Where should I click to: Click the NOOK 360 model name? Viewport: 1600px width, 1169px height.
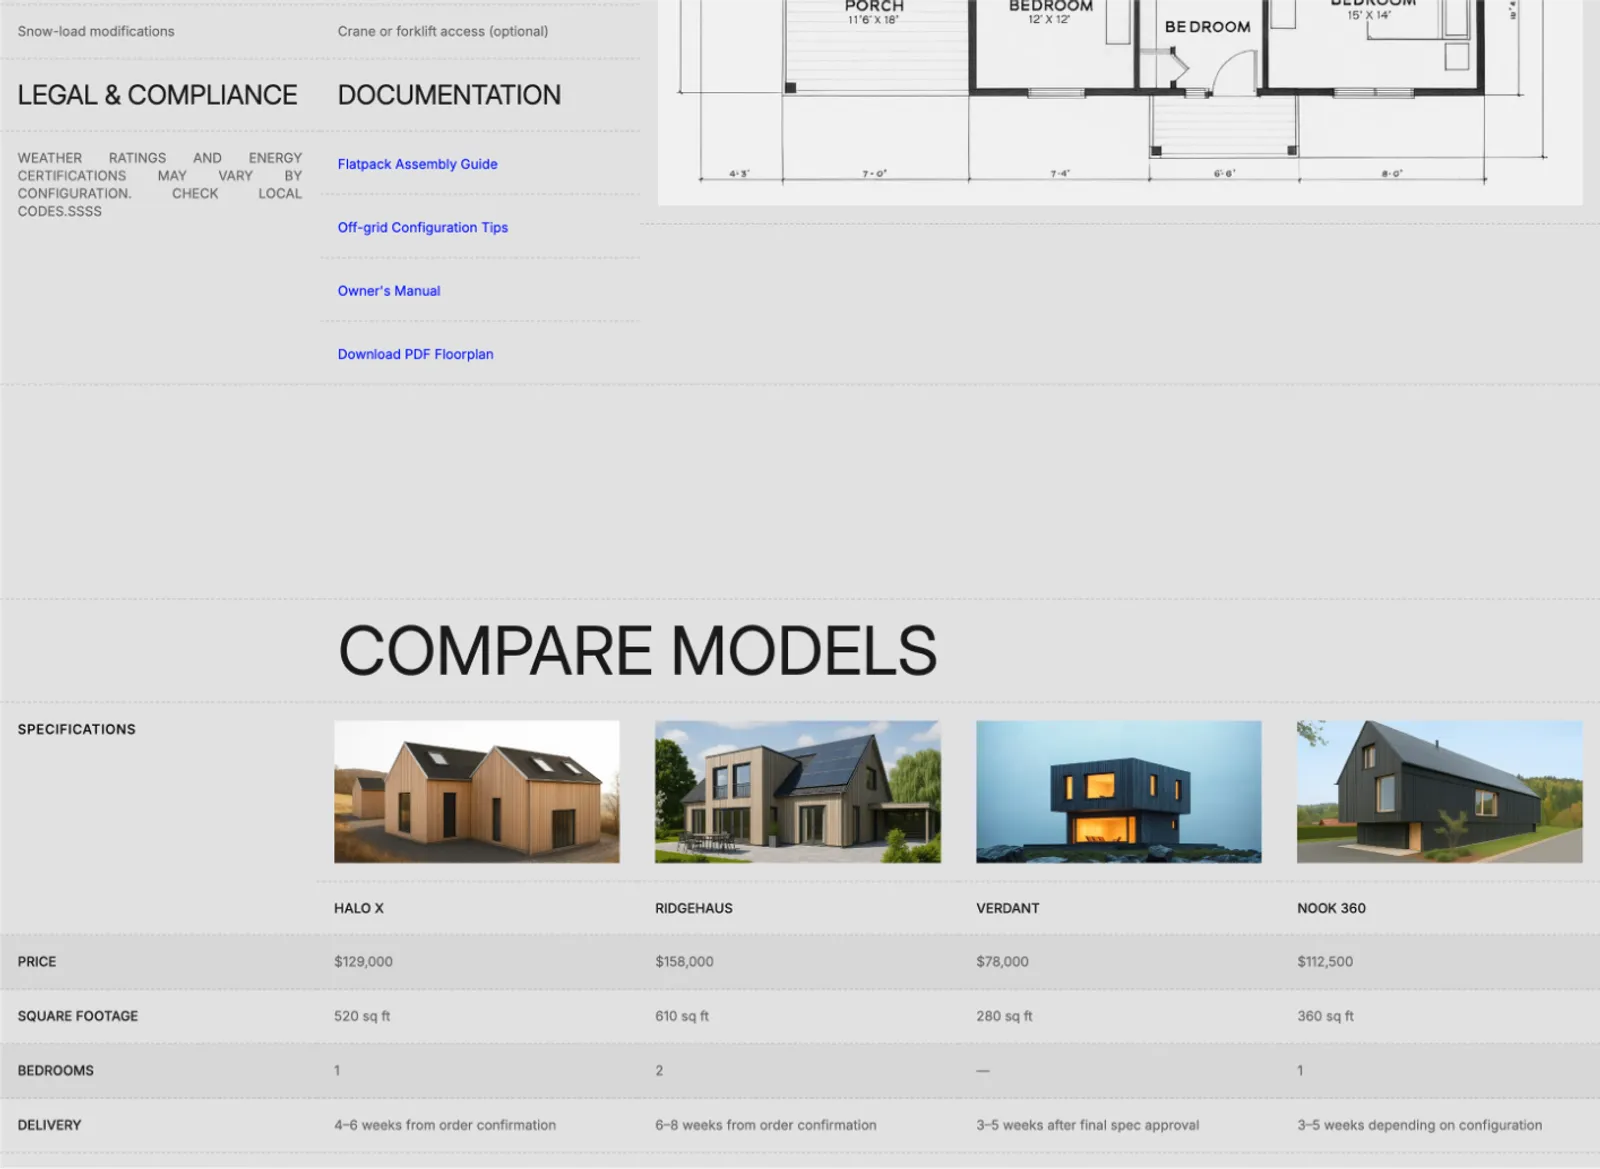[x=1331, y=908]
